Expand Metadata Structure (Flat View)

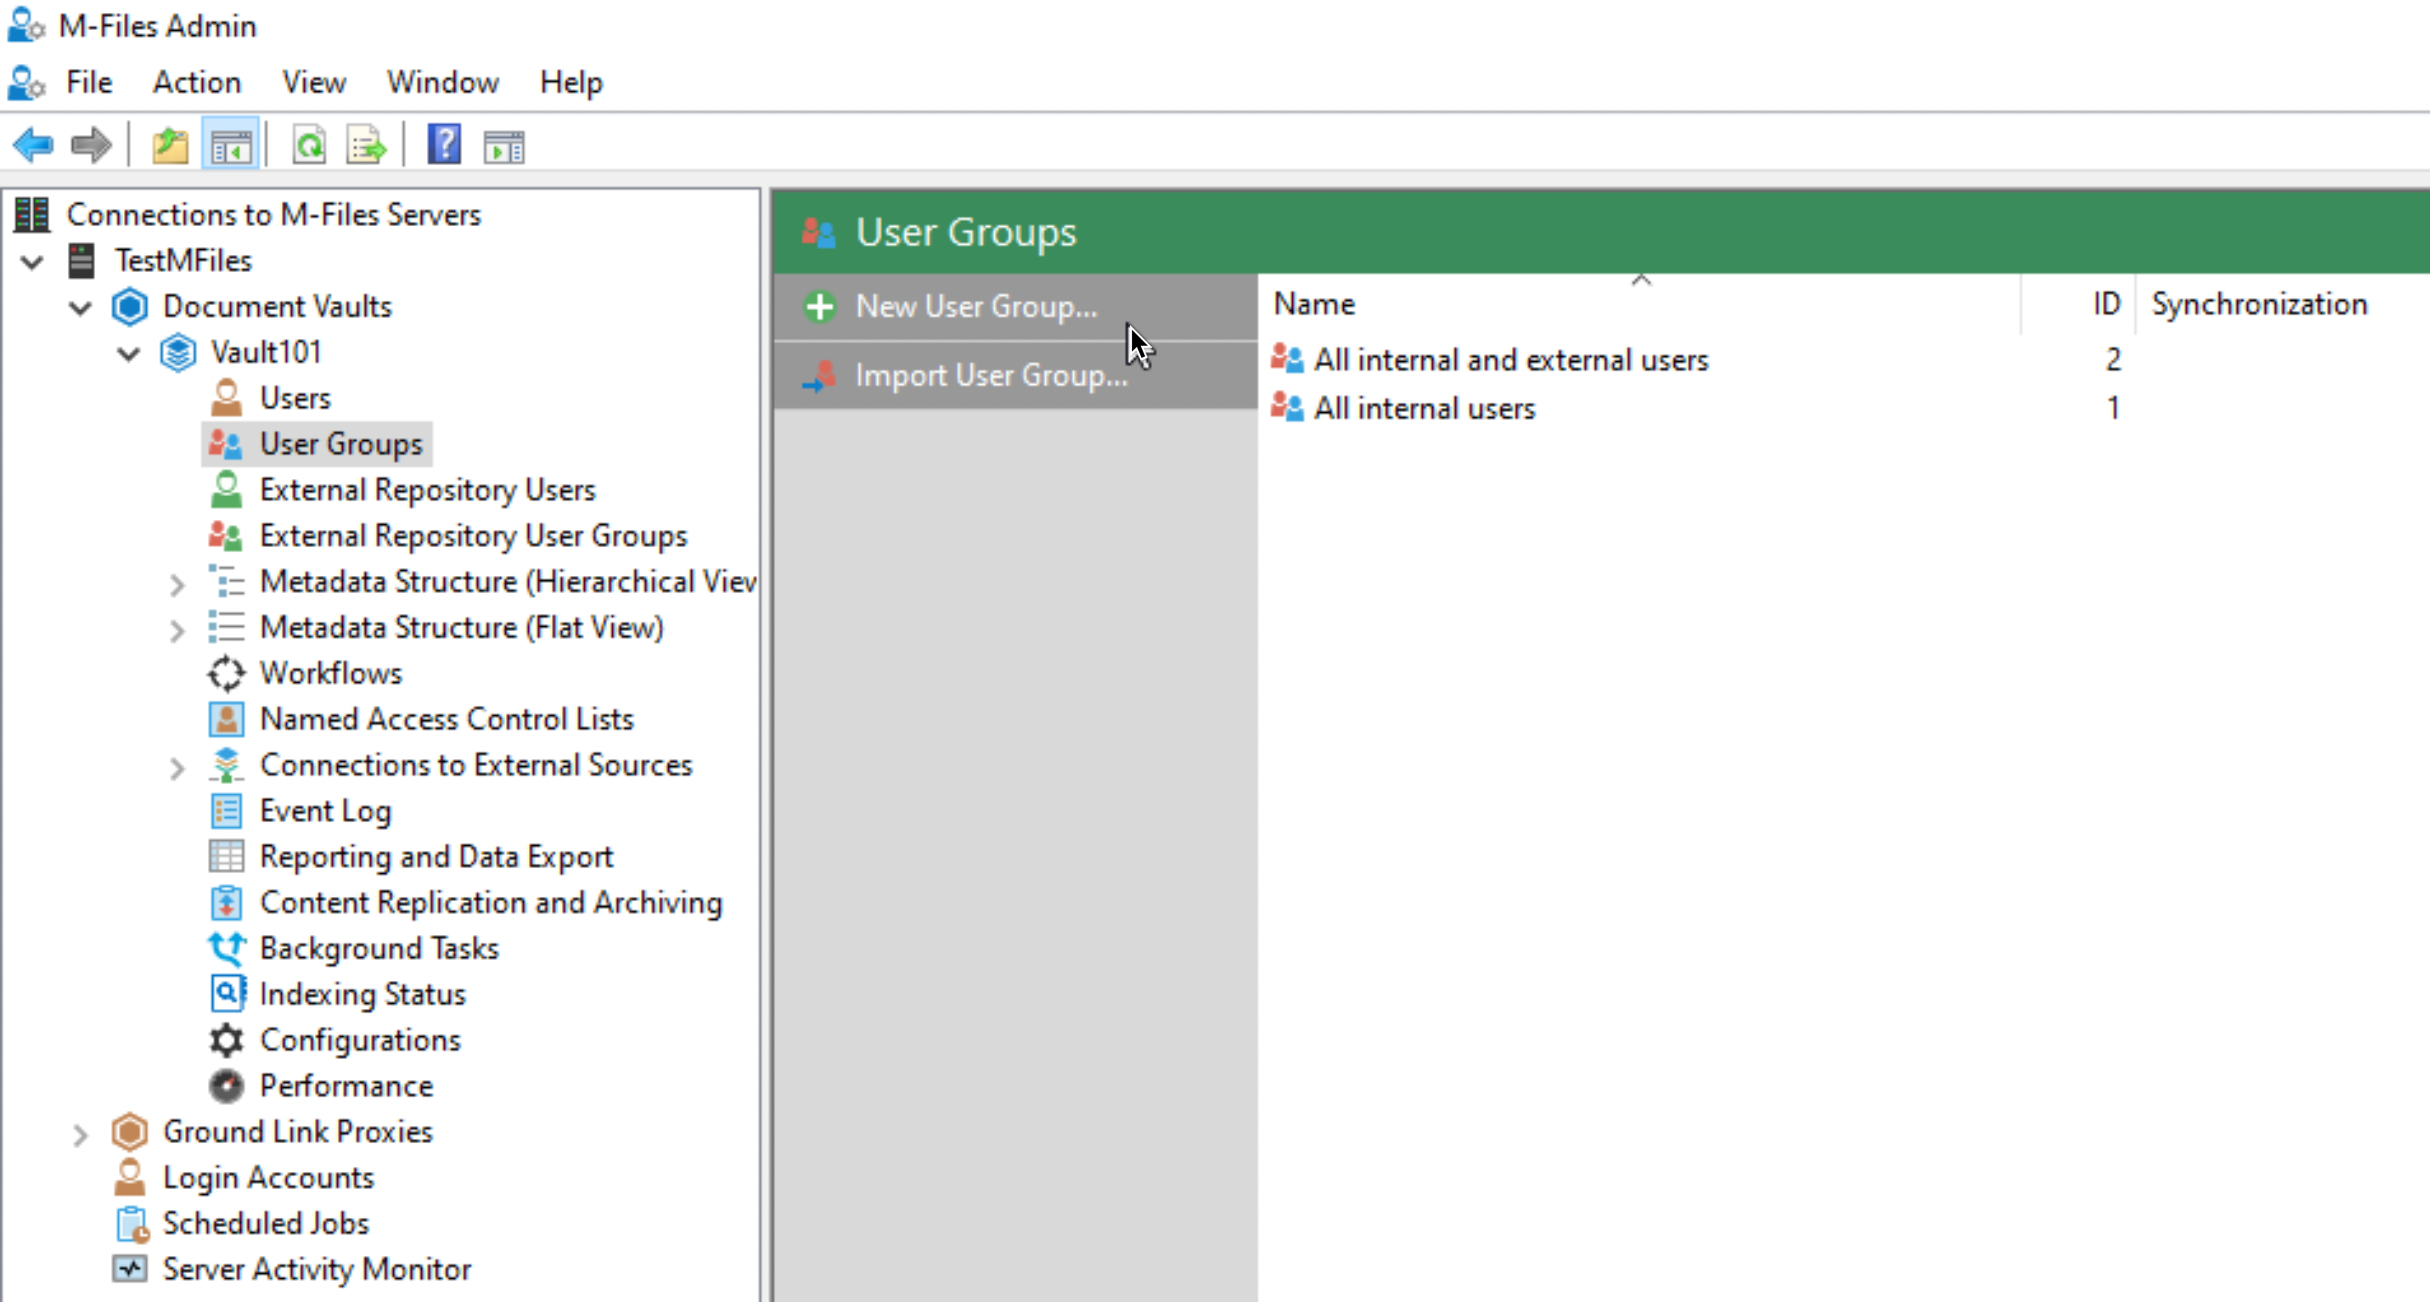point(177,630)
